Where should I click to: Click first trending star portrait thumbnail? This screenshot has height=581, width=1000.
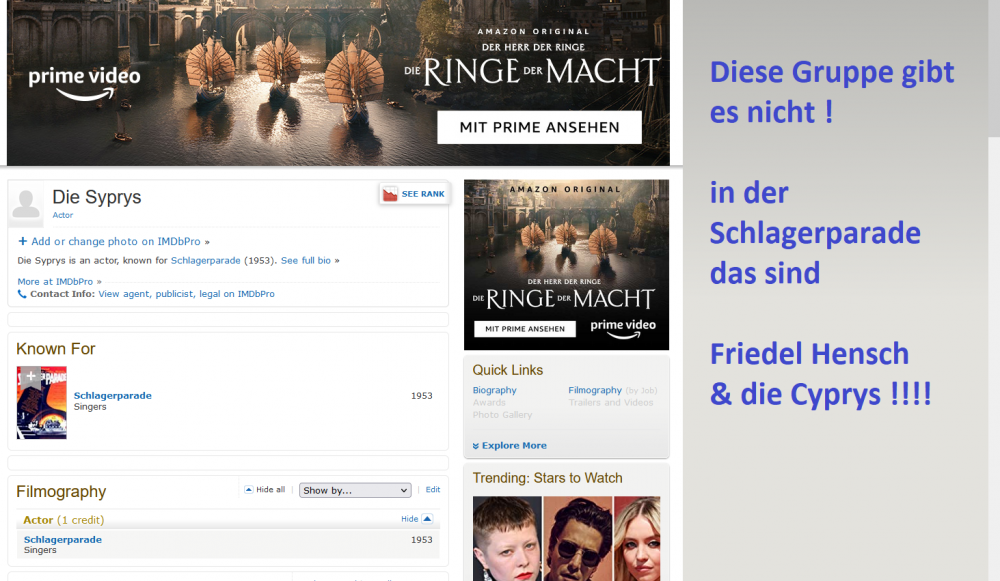(x=508, y=539)
